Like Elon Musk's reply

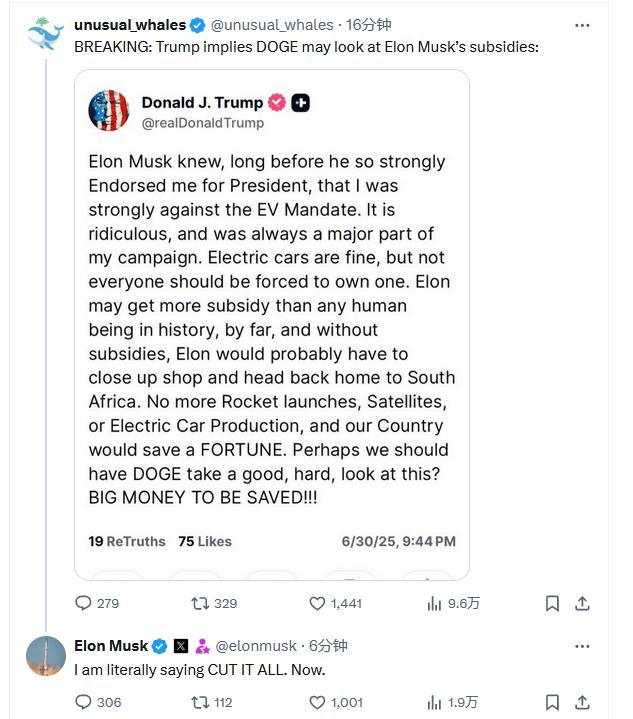(317, 702)
